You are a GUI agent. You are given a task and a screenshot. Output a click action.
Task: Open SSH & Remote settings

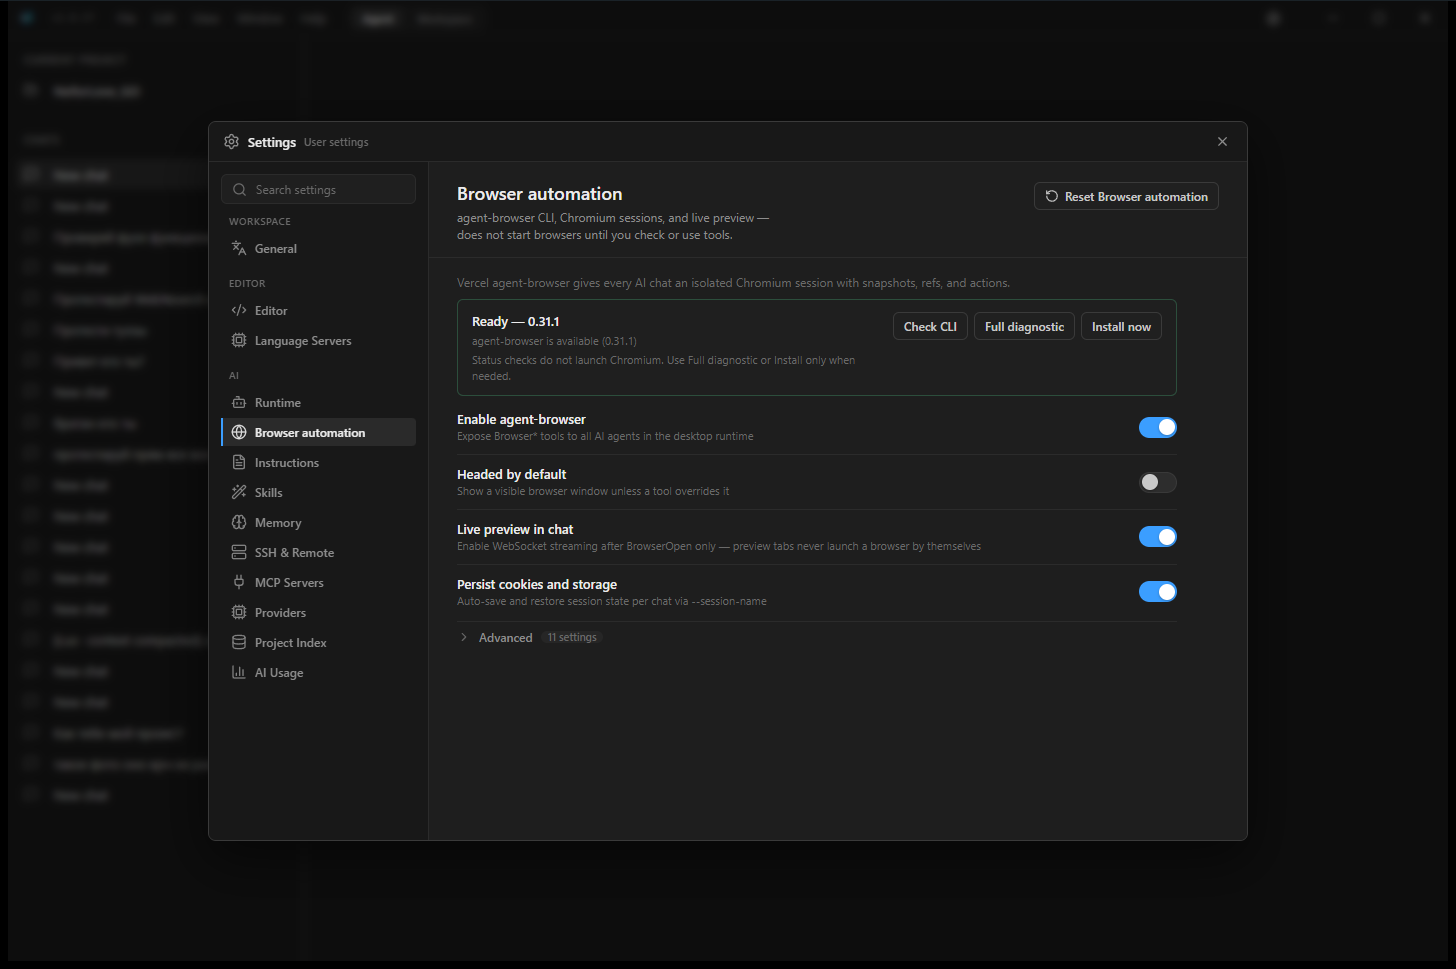point(318,553)
